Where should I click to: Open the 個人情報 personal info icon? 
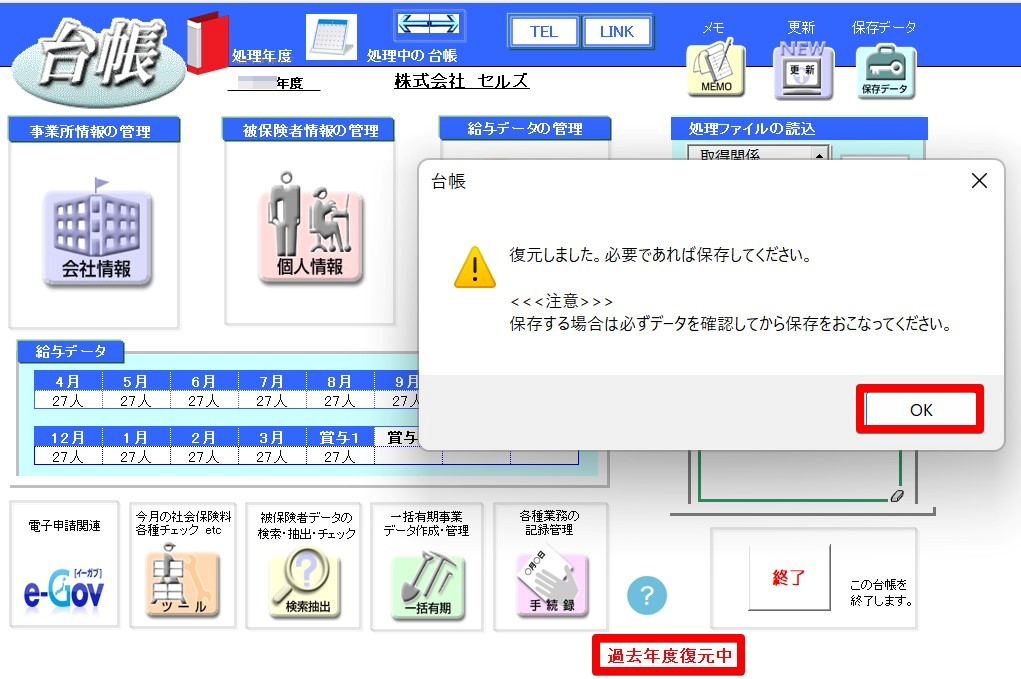pyautogui.click(x=309, y=228)
